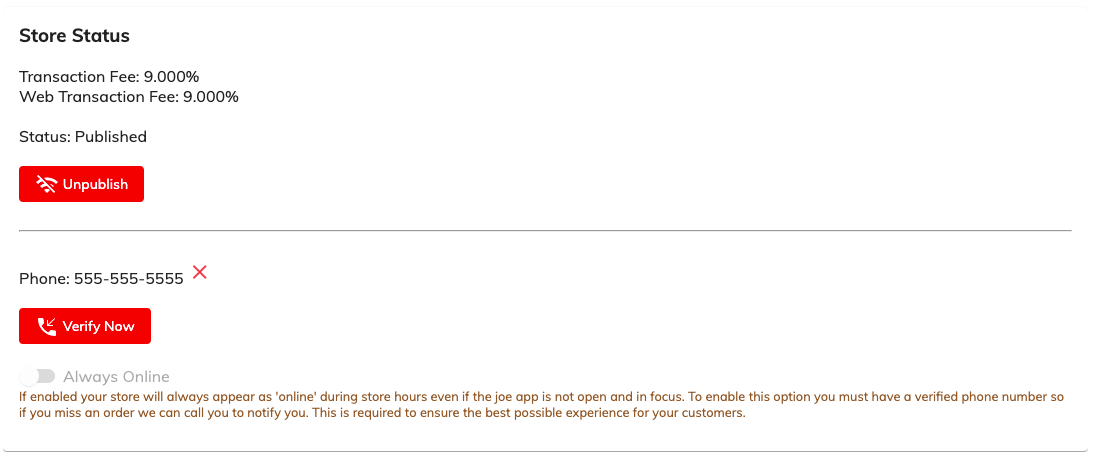Click the grey knob of the Always Online switch
Viewport: 1106px width, 452px height.
click(x=30, y=376)
